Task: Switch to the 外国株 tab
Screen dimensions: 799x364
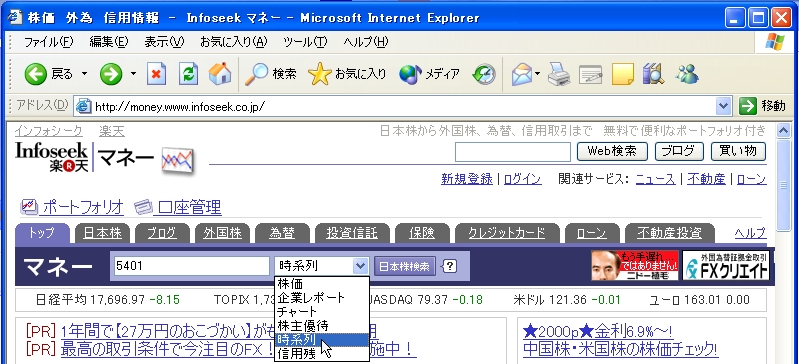Action: tap(222, 233)
